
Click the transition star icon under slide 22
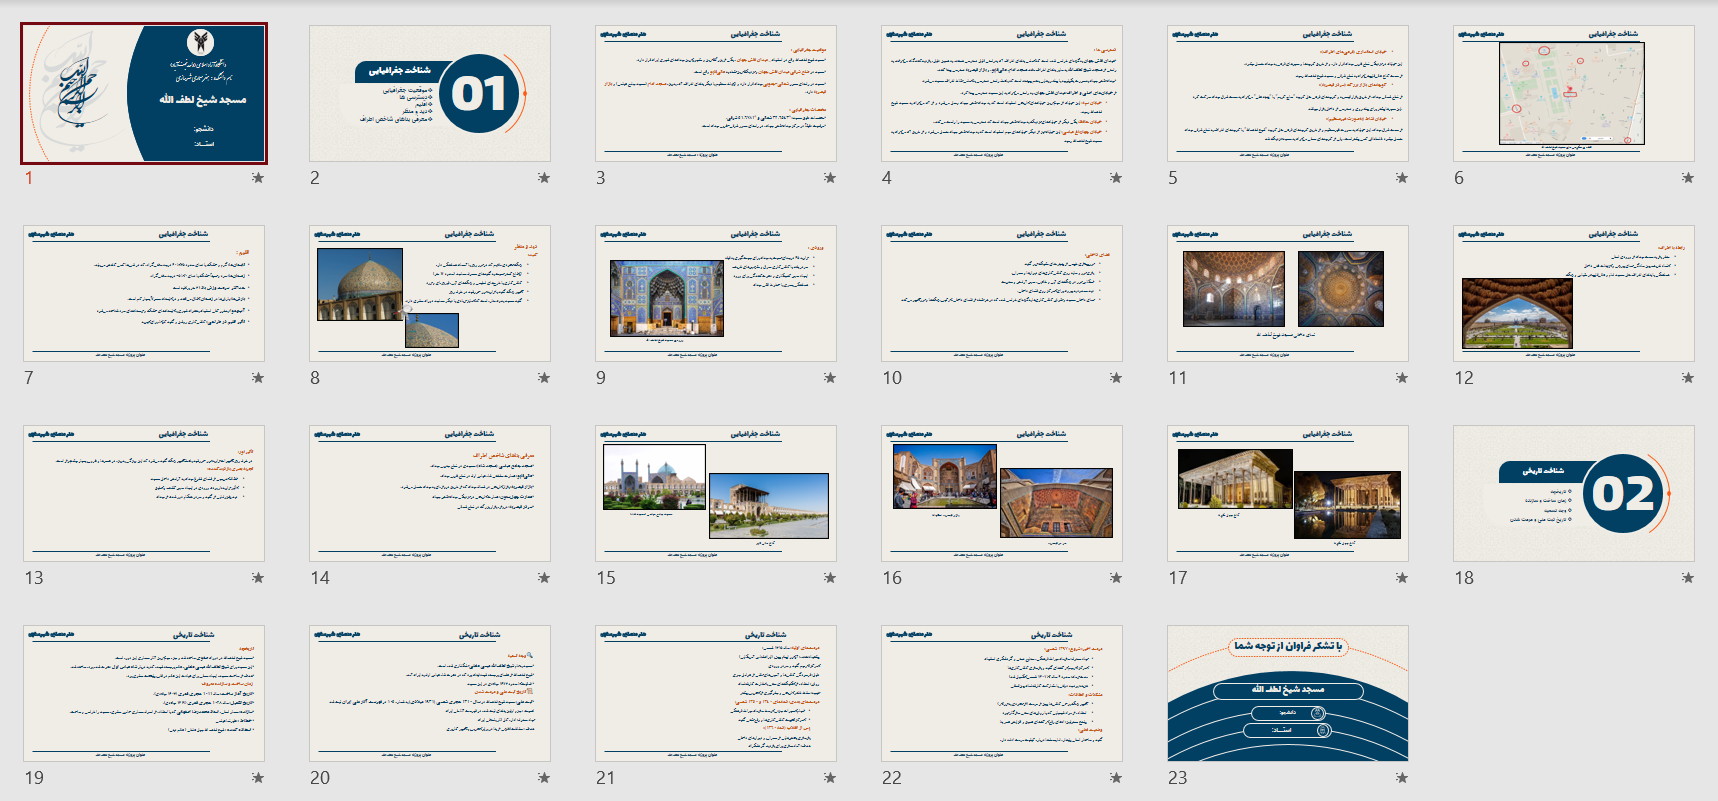pos(1116,778)
